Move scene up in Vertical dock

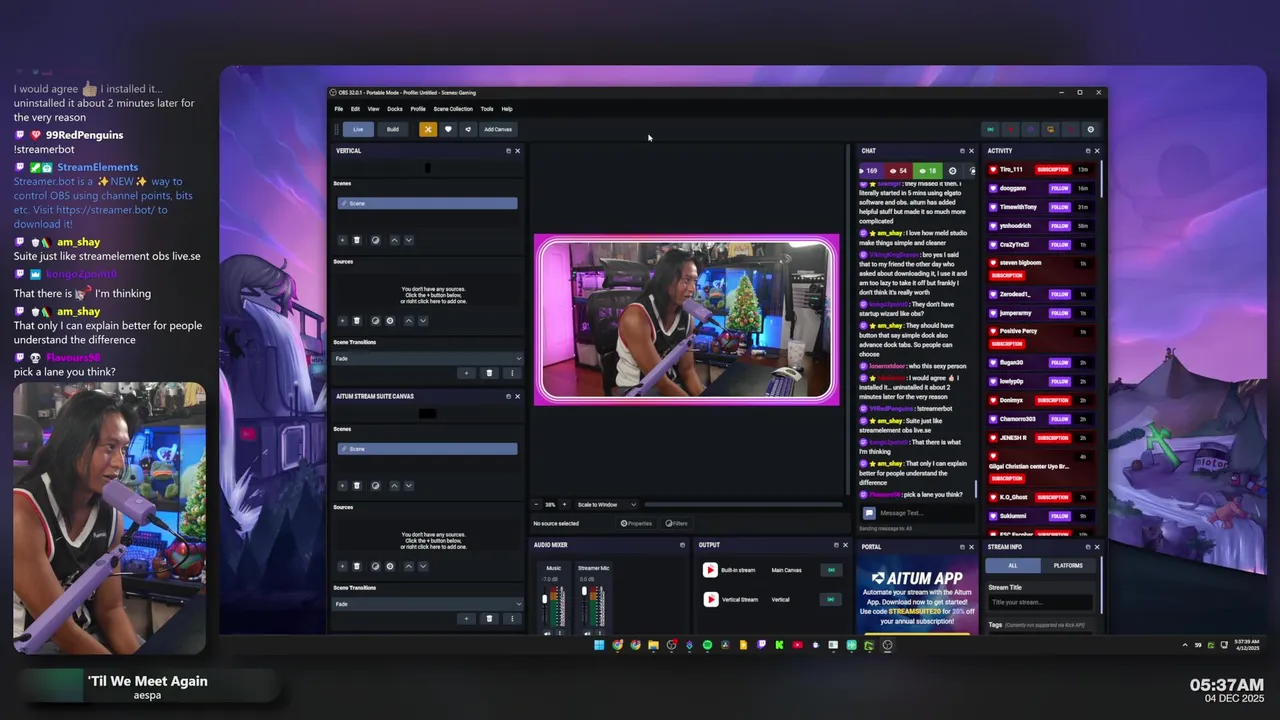point(394,240)
